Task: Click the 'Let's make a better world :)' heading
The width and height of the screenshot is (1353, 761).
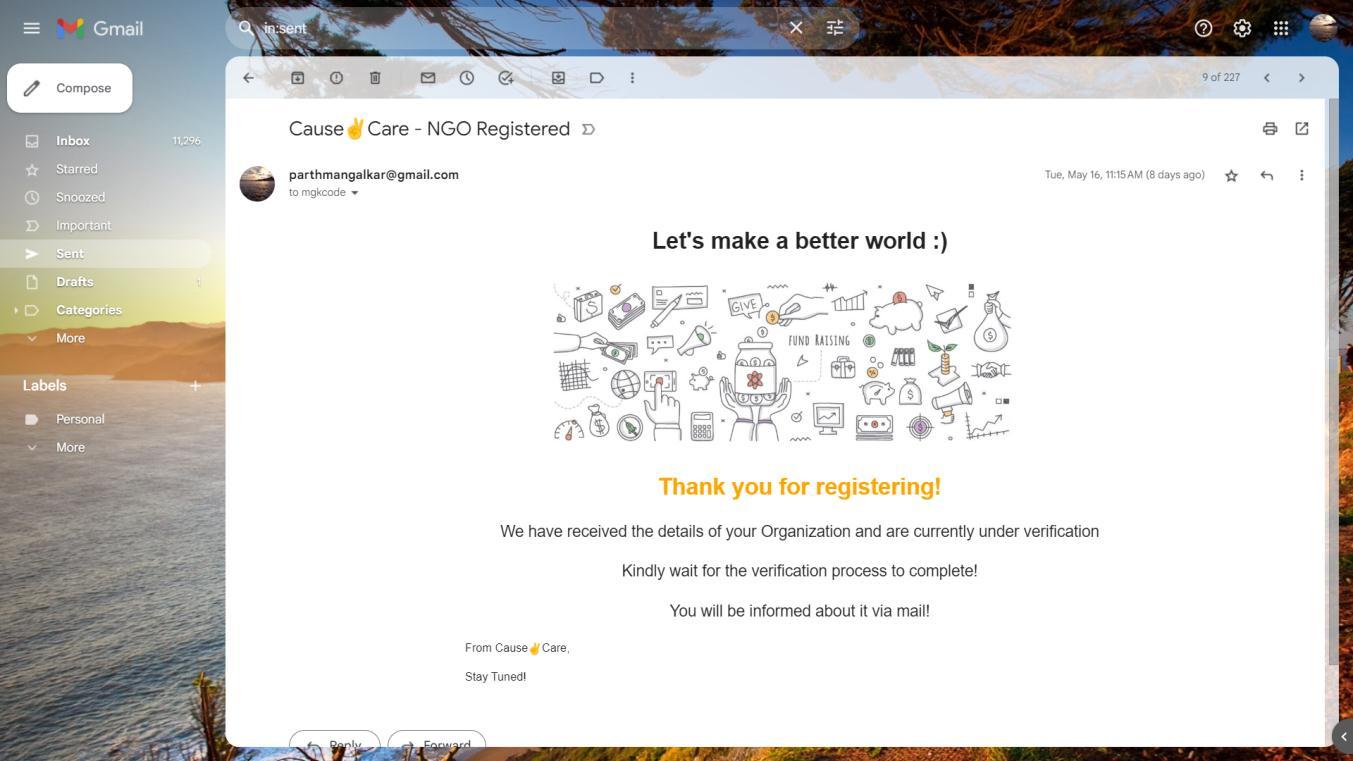Action: click(800, 241)
